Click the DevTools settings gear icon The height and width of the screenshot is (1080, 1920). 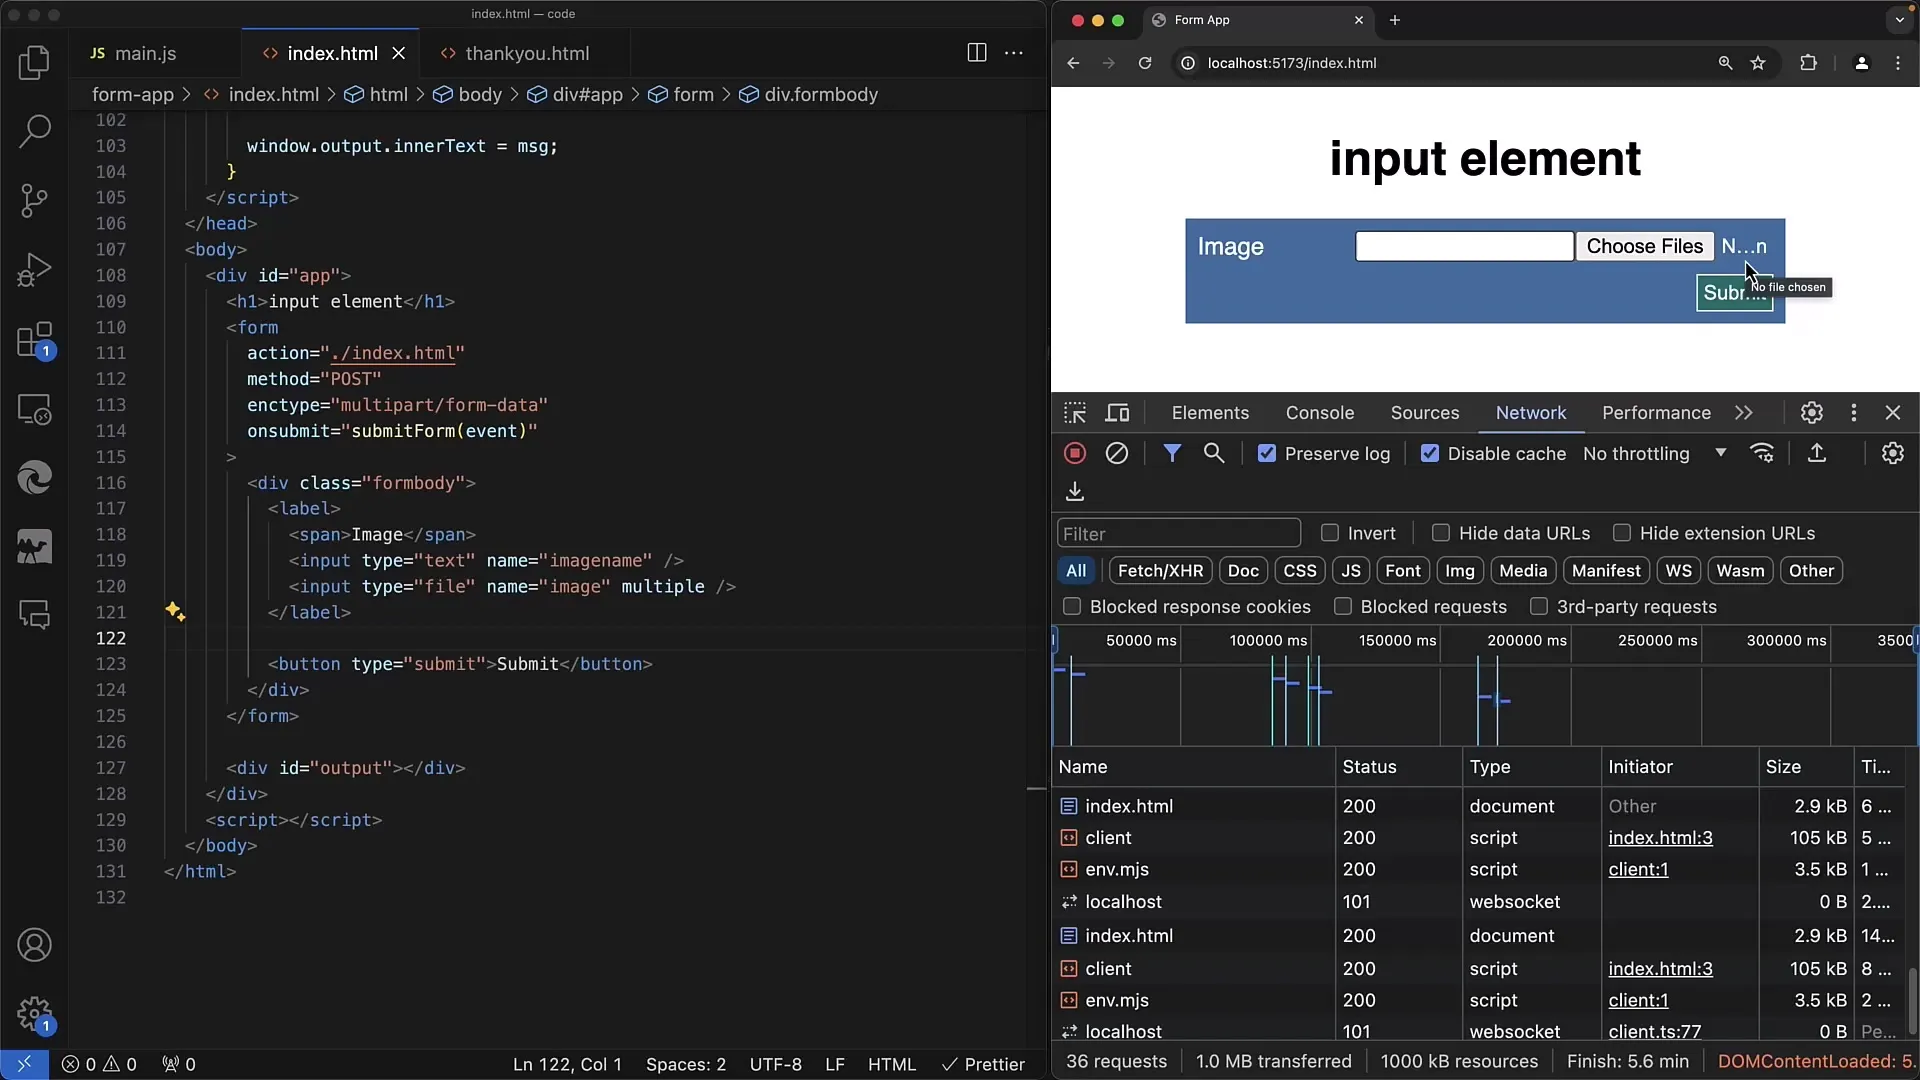1812,411
